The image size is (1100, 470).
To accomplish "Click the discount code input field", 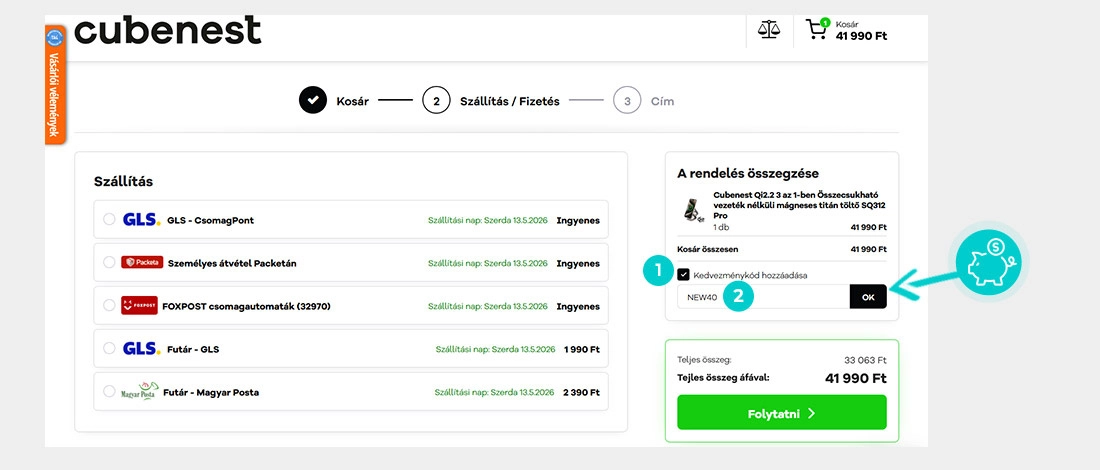I will point(763,297).
